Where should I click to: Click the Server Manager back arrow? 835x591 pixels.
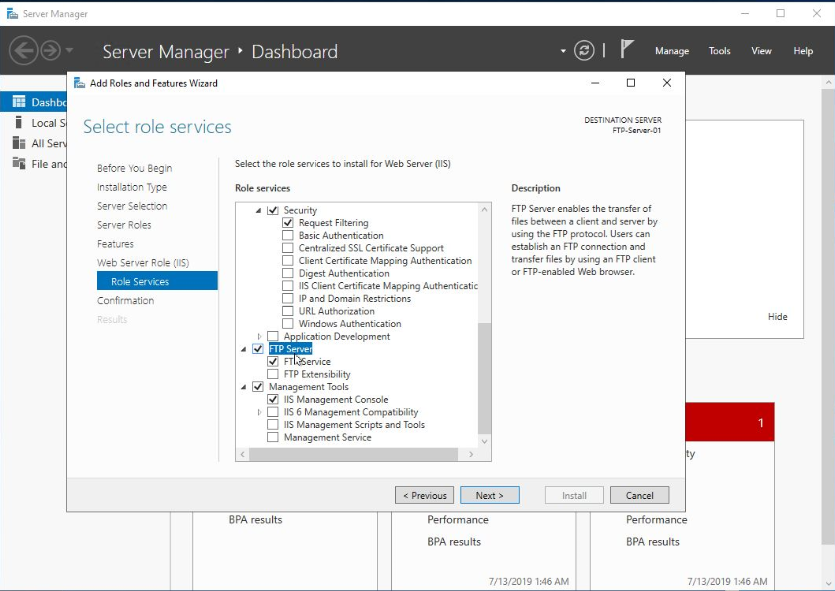[x=24, y=51]
